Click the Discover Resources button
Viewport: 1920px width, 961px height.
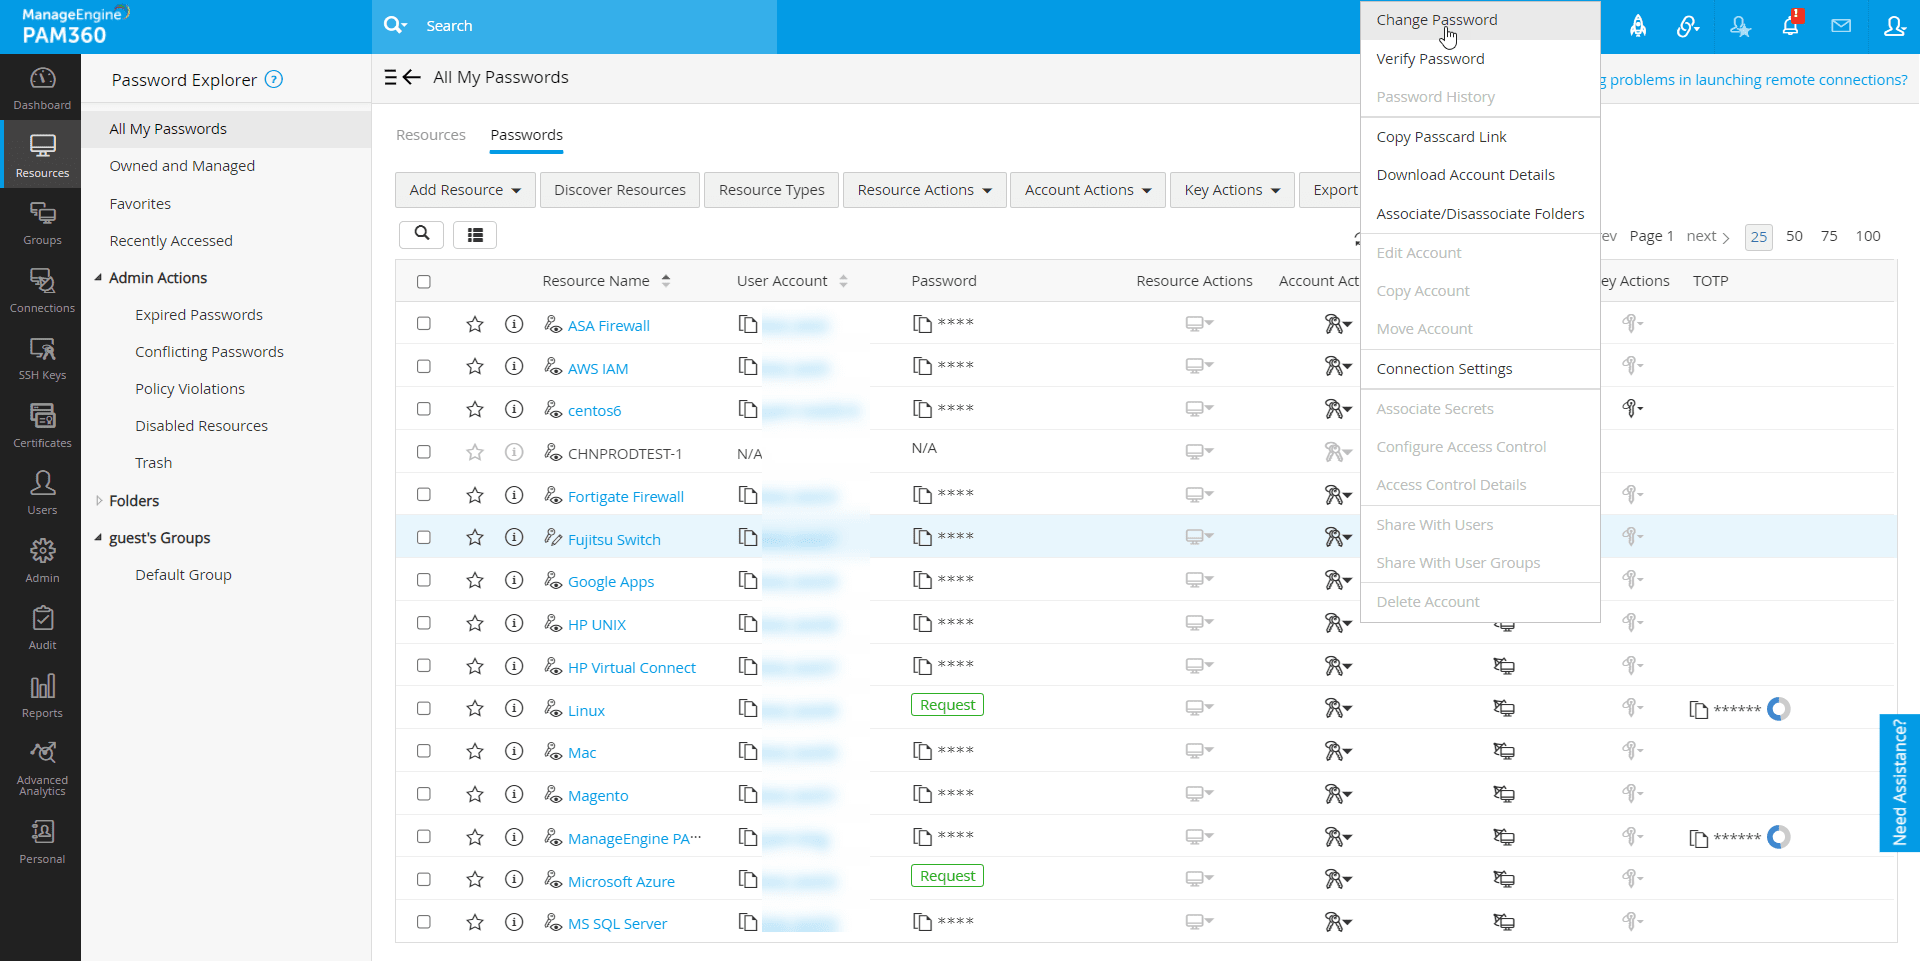click(620, 190)
